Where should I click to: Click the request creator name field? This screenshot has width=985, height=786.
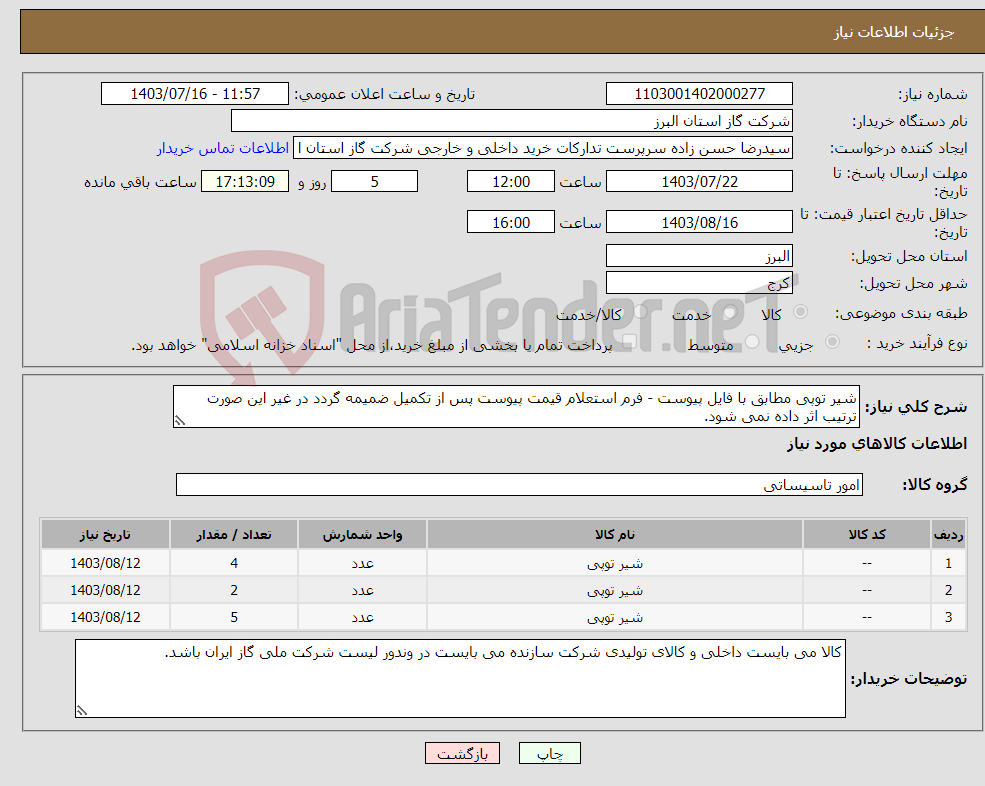[x=543, y=148]
